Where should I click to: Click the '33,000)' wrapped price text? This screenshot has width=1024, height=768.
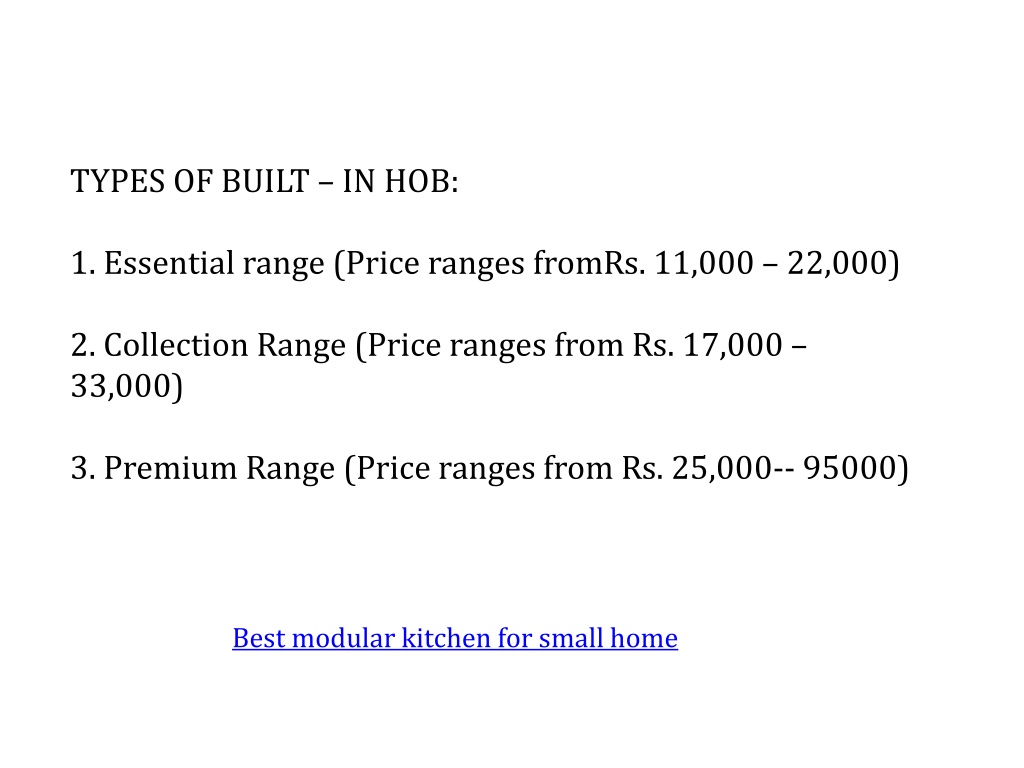coord(127,386)
